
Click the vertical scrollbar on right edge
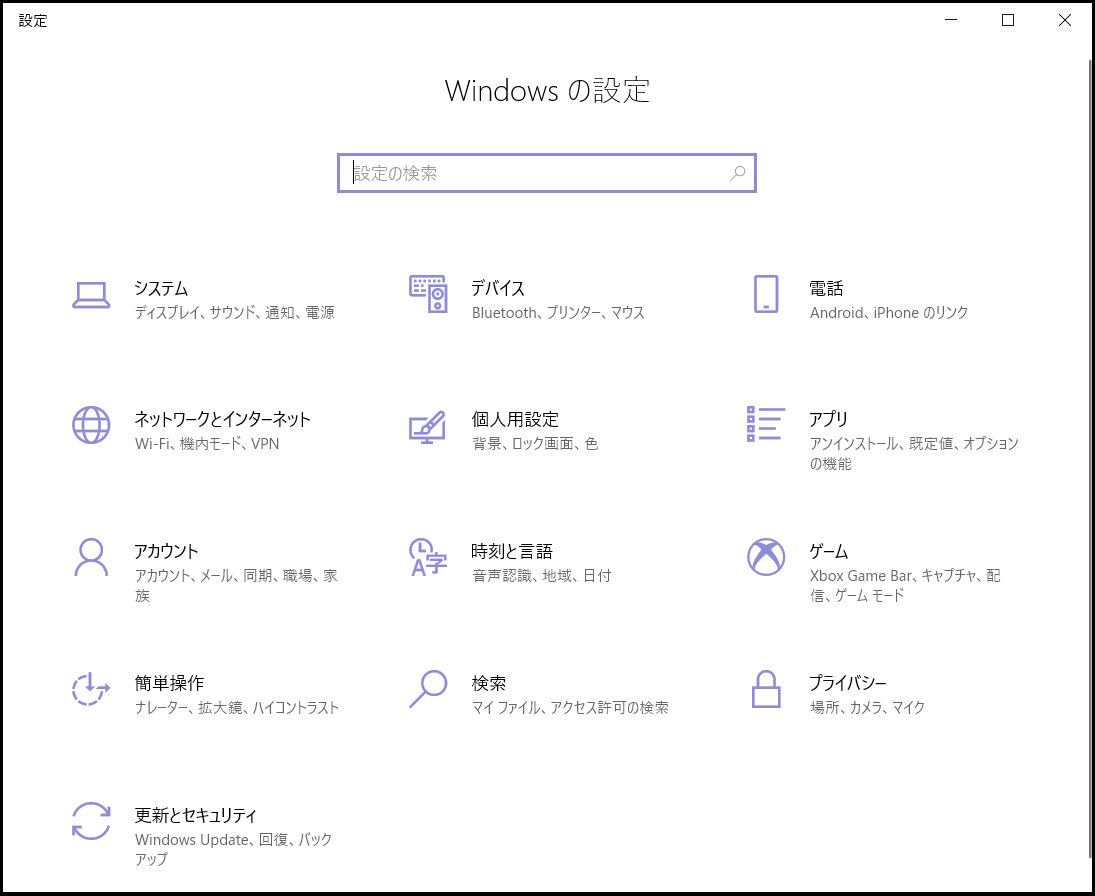(x=1090, y=450)
